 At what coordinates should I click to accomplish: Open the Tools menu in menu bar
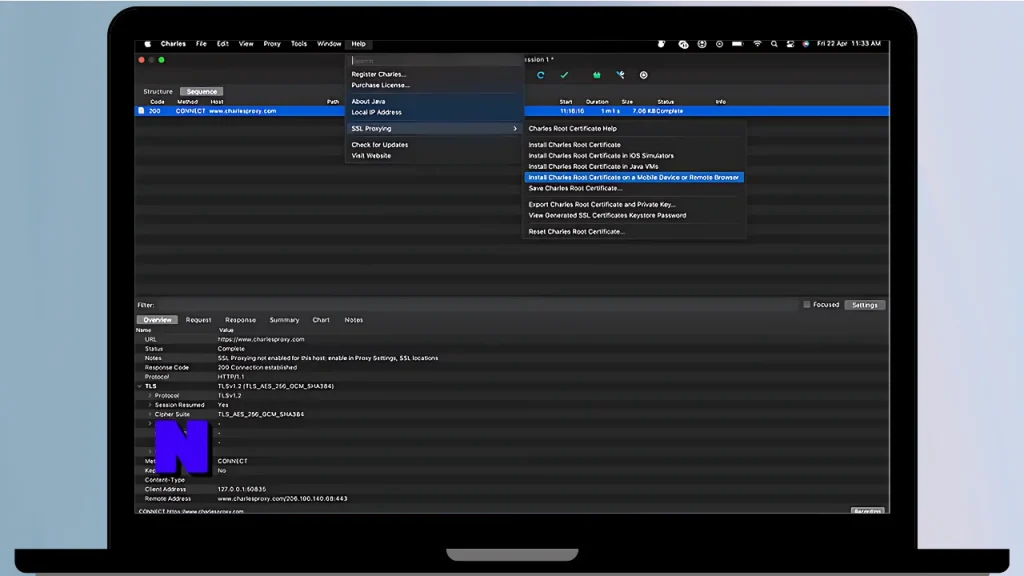tap(298, 44)
